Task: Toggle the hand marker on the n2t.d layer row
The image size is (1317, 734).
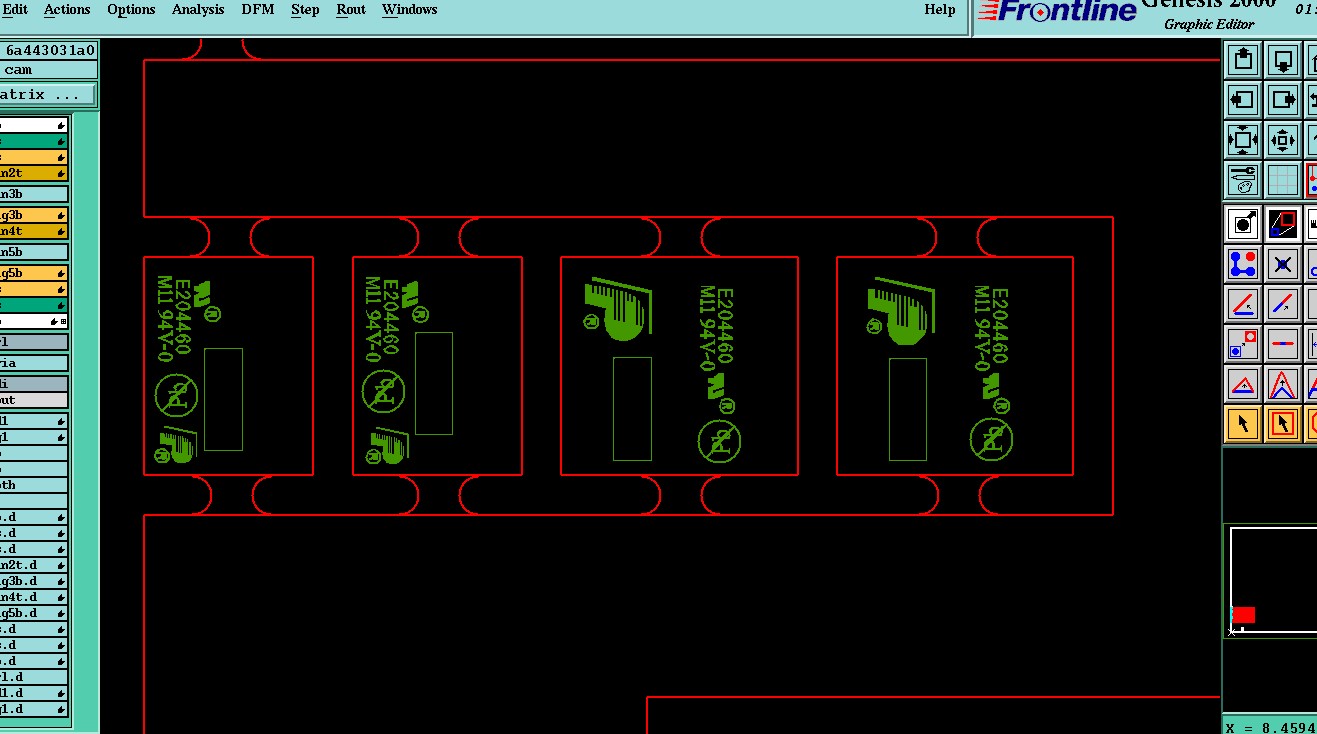Action: [x=62, y=565]
